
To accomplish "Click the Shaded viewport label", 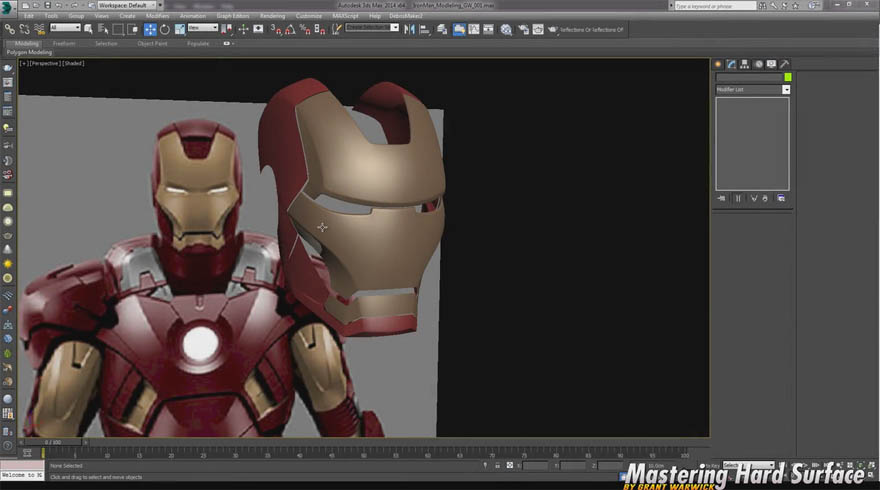I will 73,63.
